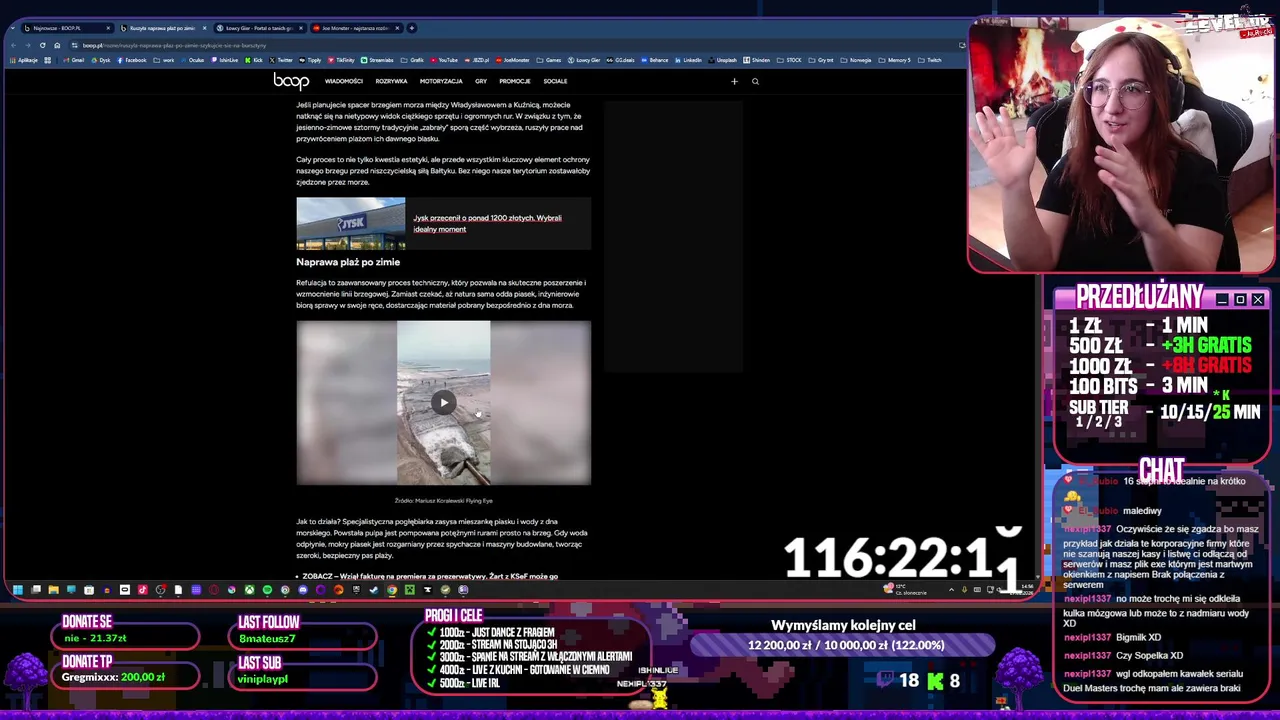Image resolution: width=1280 pixels, height=720 pixels.
Task: Close the PRZEDŁUŻANY overlay panel
Action: pos(1258,299)
